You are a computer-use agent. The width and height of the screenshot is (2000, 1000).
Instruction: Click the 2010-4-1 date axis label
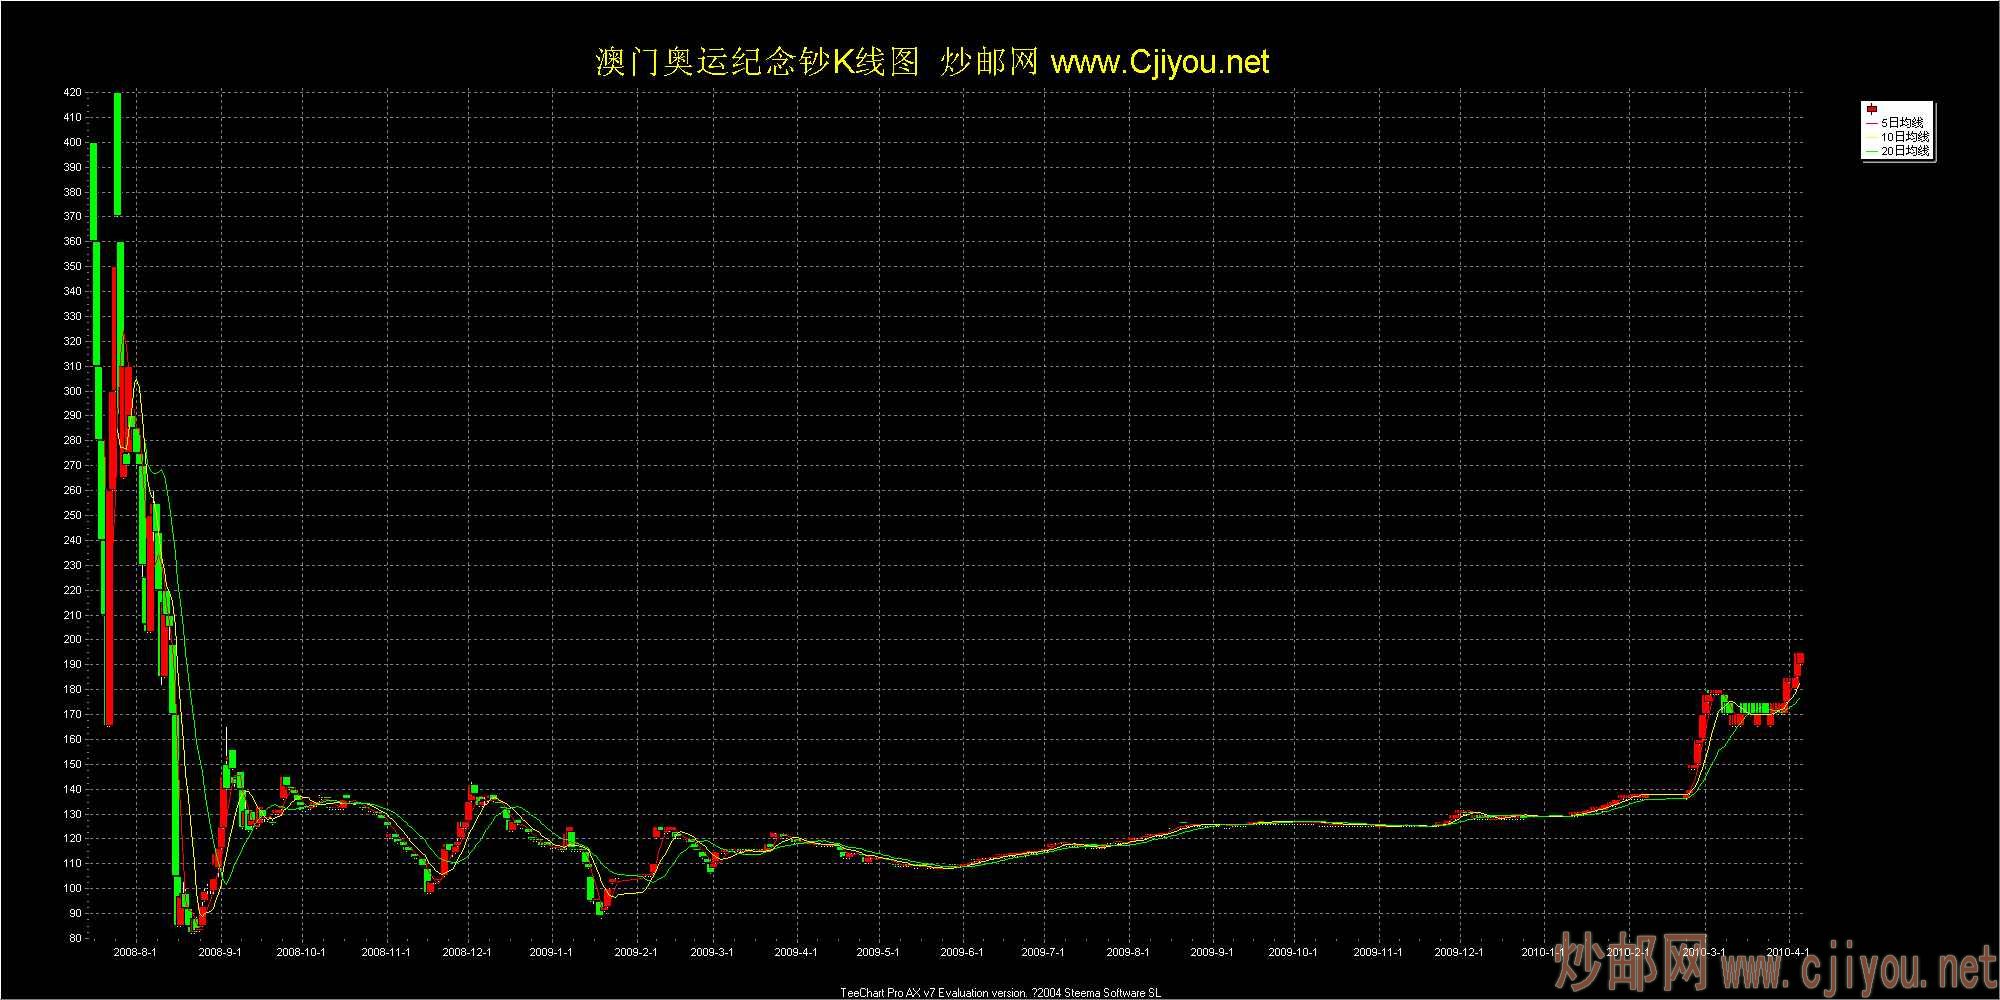pyautogui.click(x=1787, y=952)
